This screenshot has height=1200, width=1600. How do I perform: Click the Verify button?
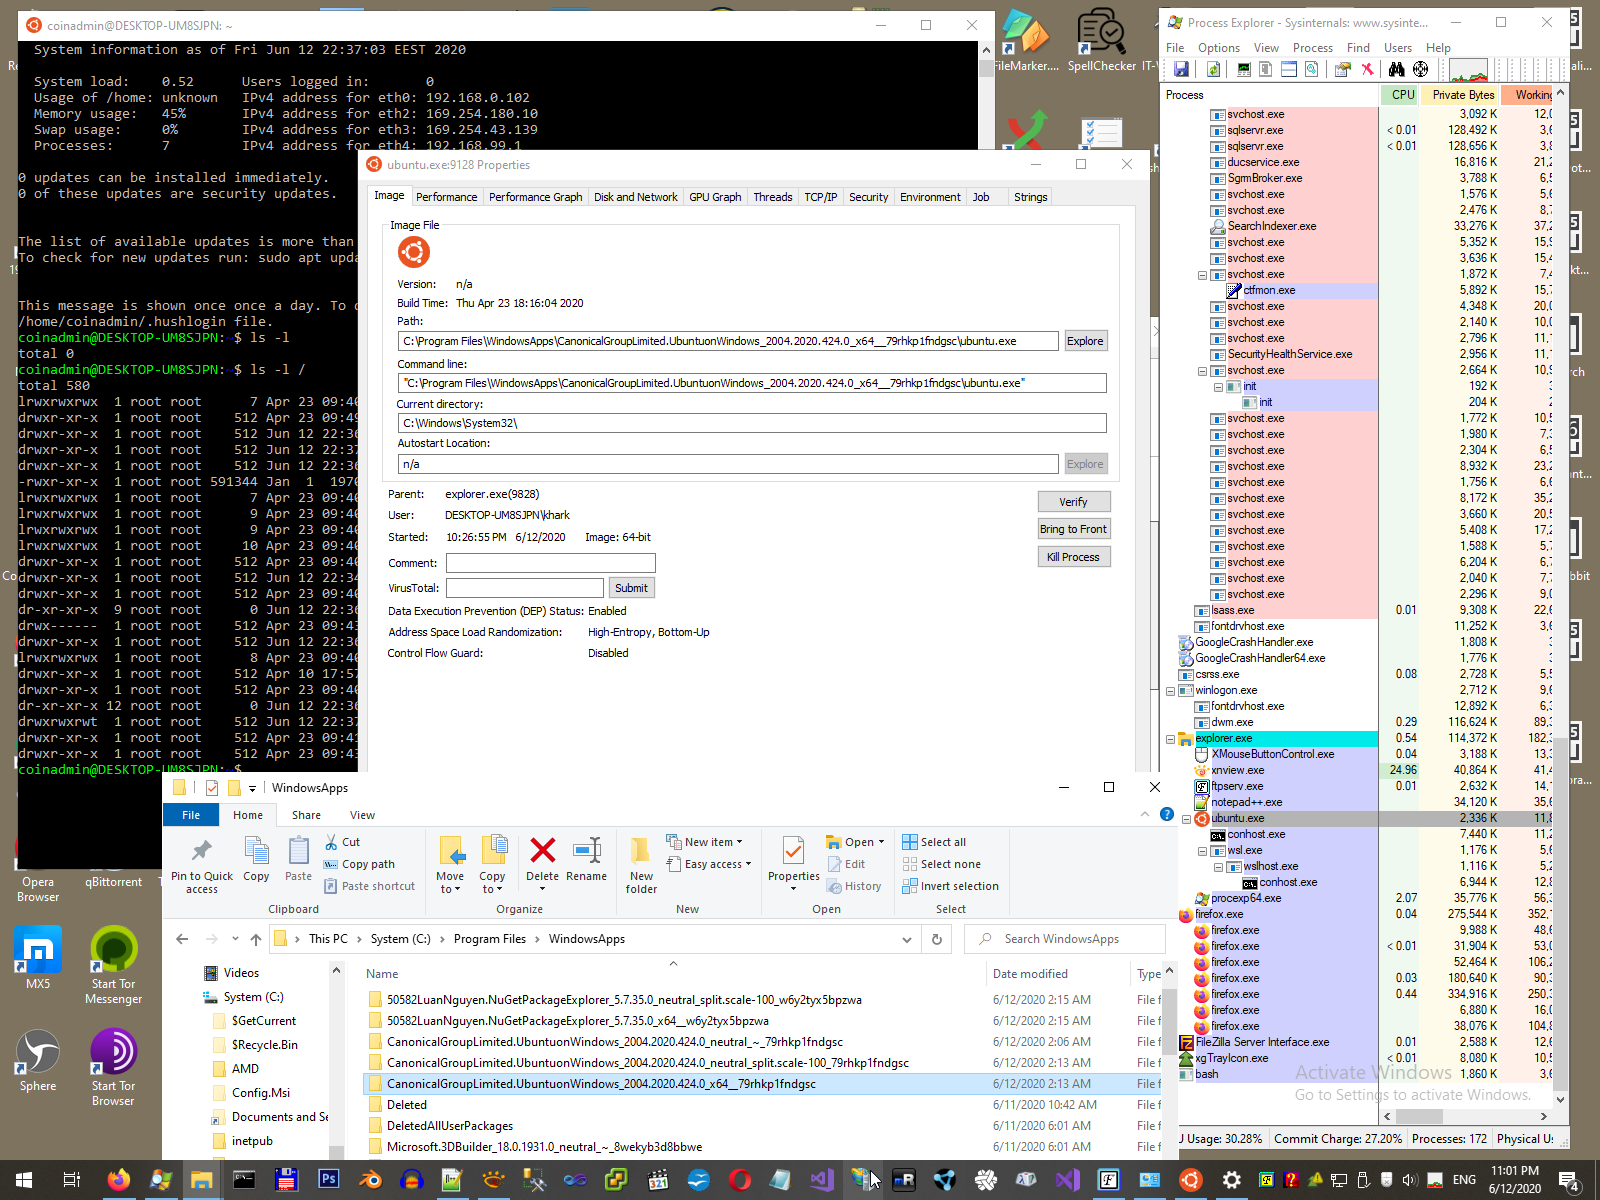tap(1073, 502)
